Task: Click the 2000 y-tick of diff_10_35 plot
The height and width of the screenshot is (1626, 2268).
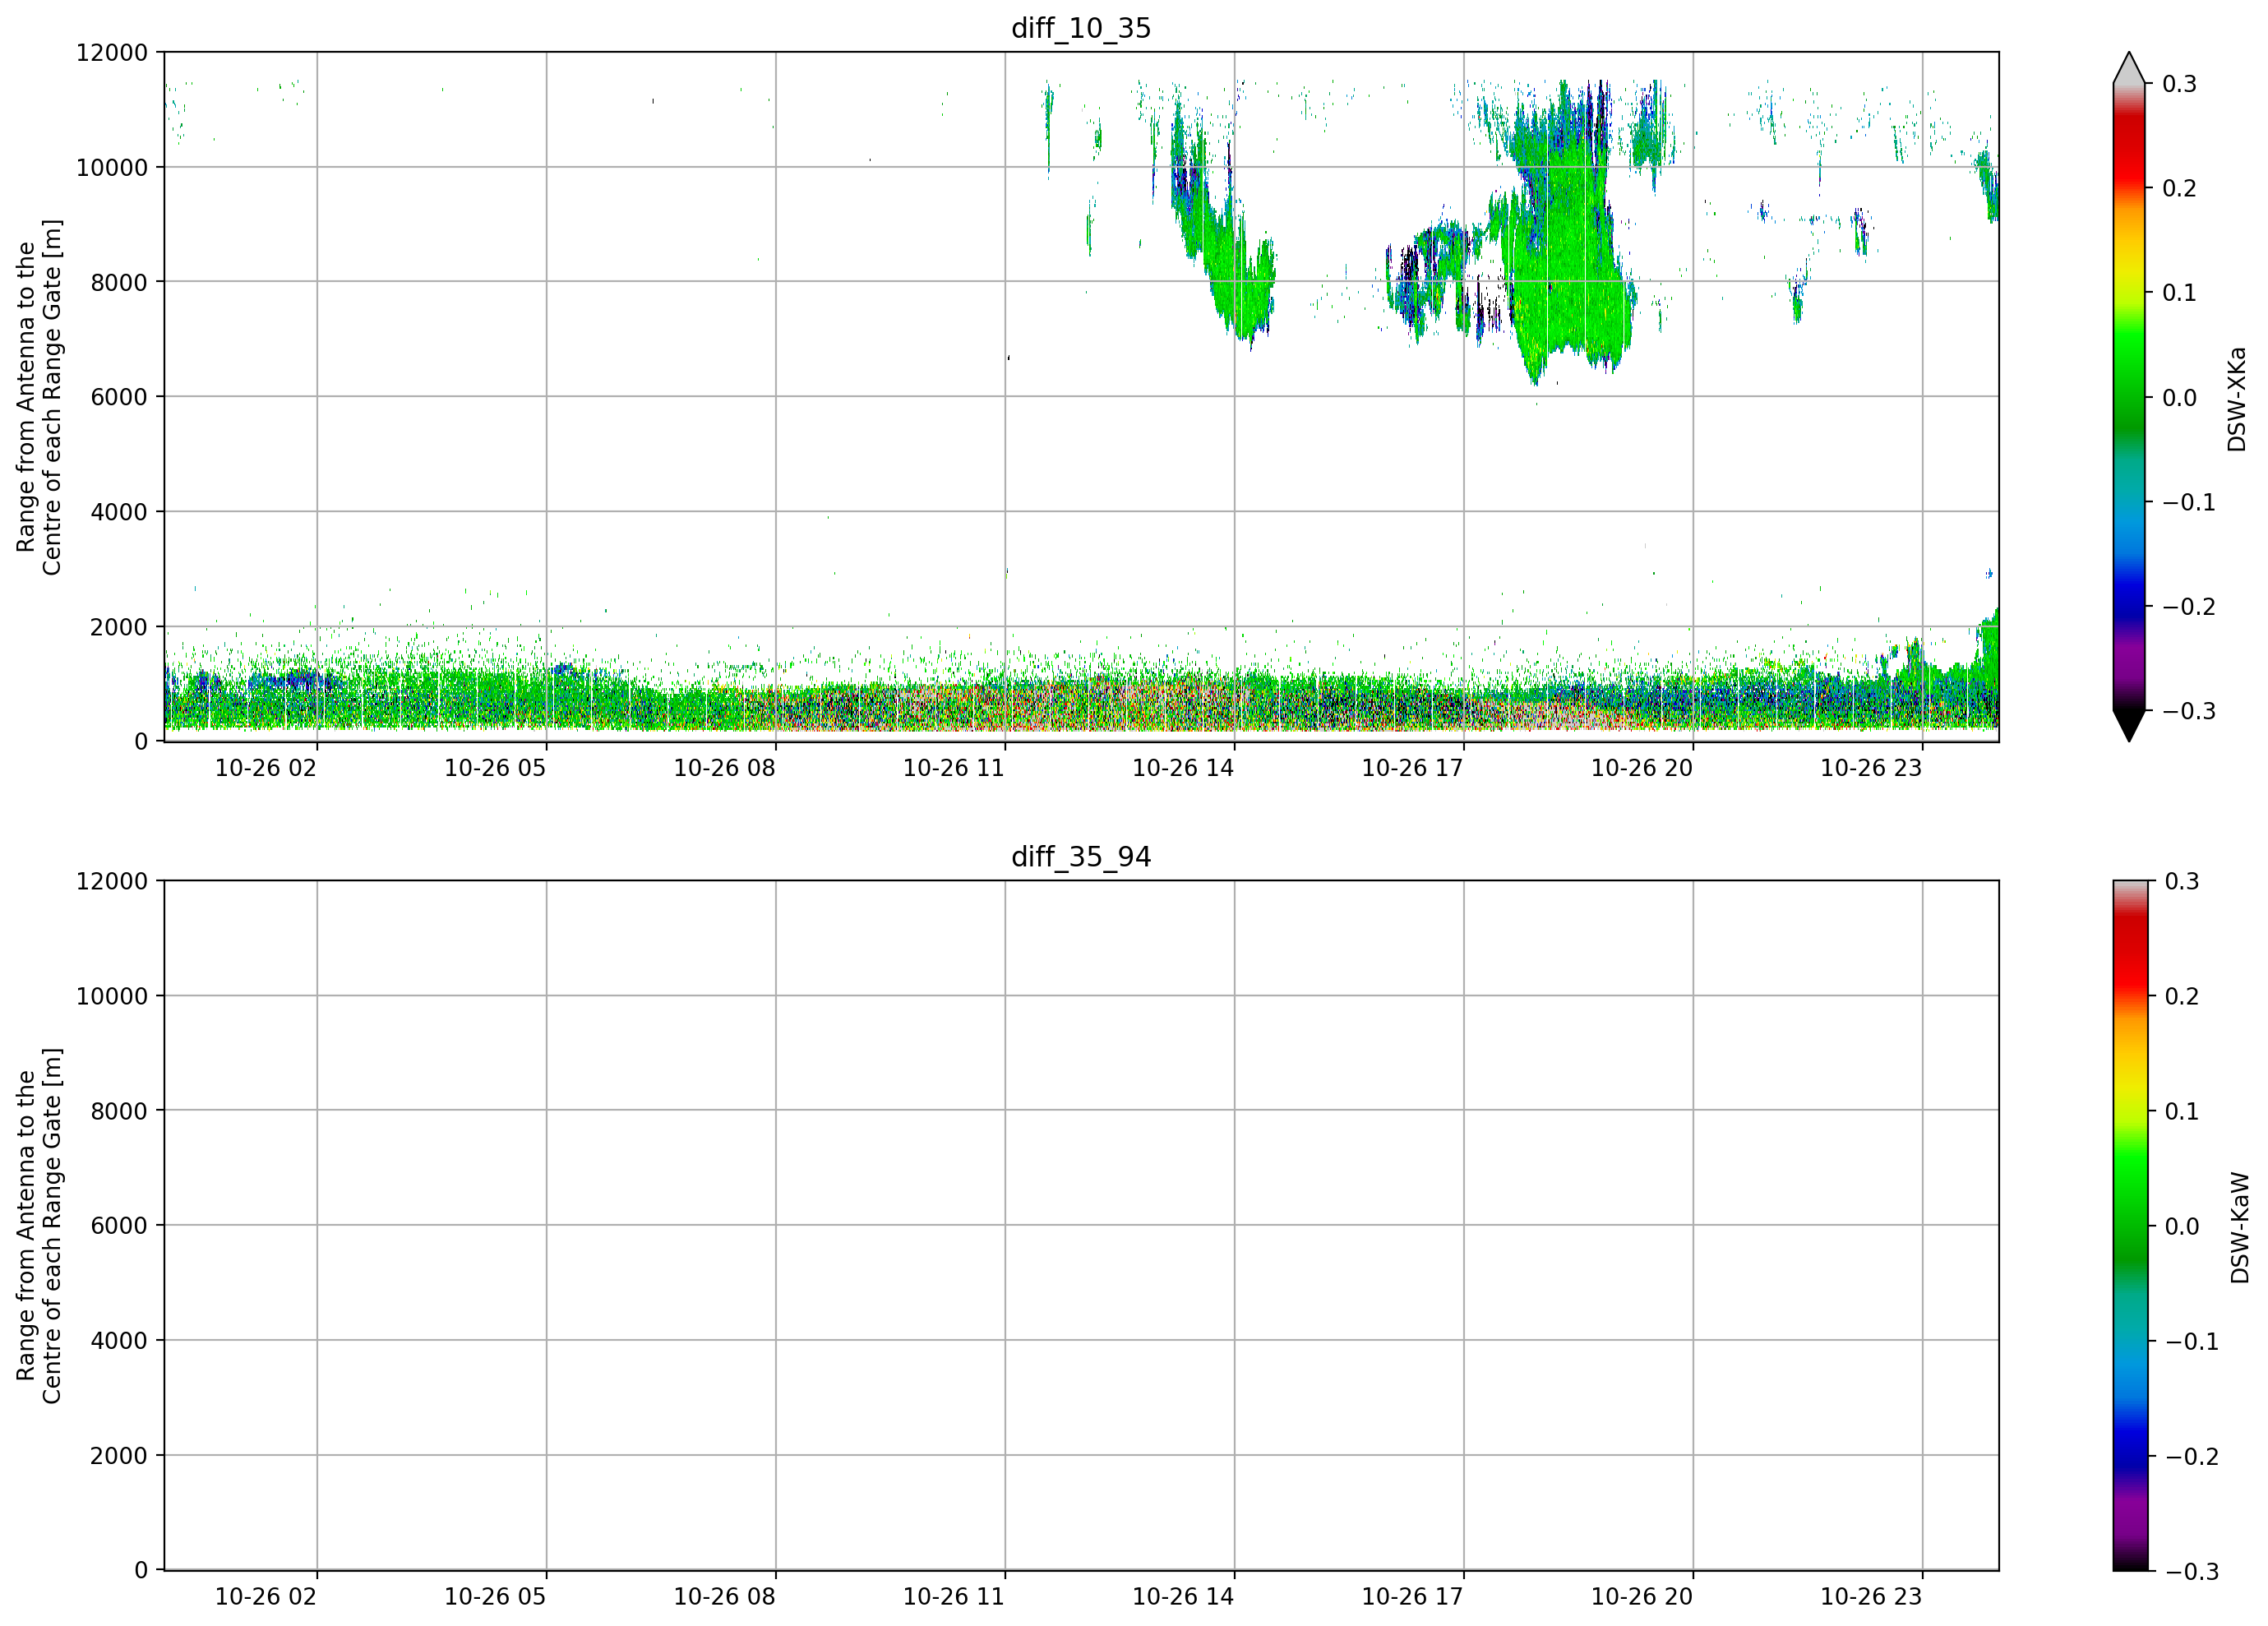Action: coord(118,627)
